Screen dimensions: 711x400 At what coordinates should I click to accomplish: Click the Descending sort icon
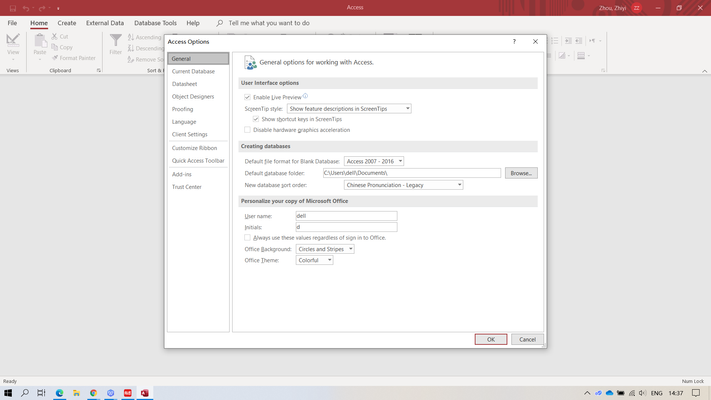pyautogui.click(x=131, y=48)
